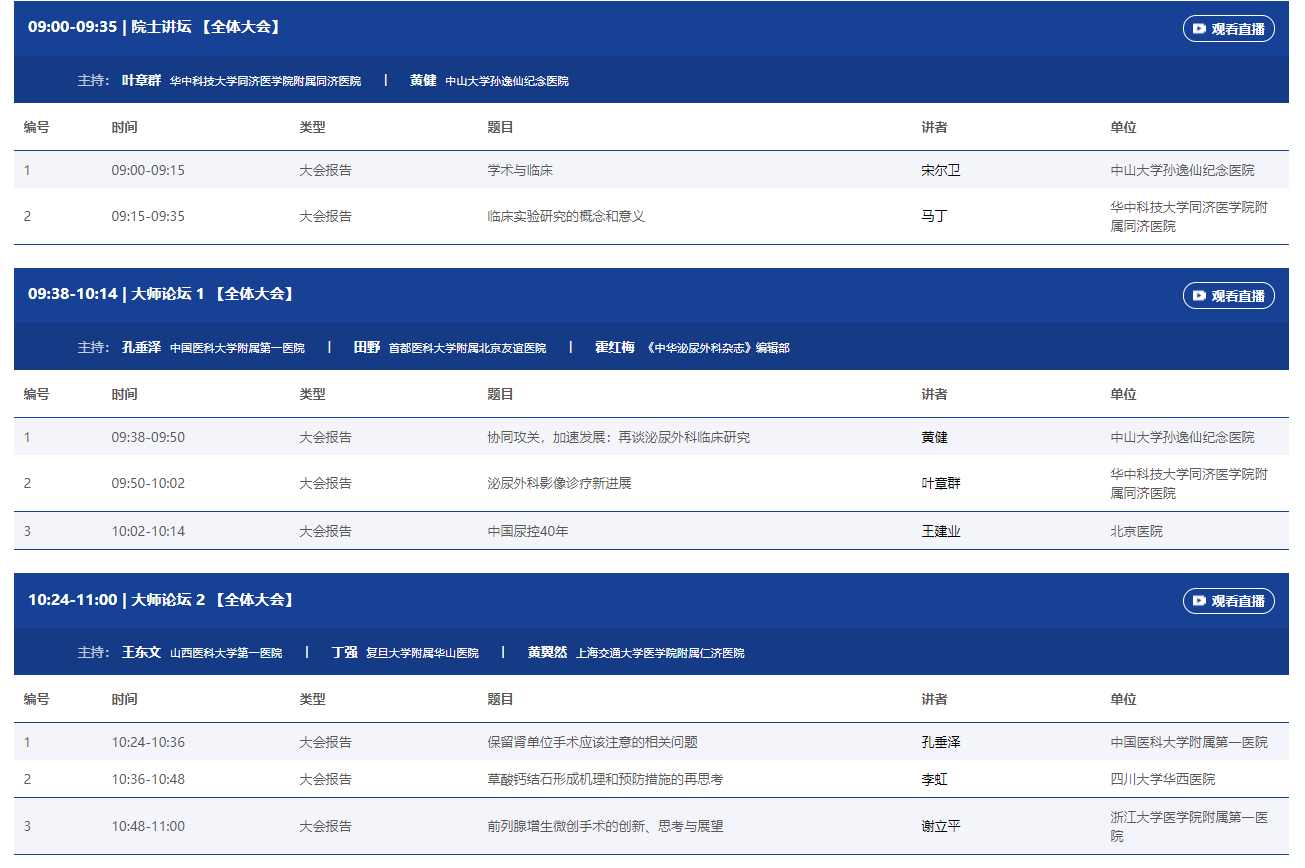
Task: Click talk title 协同攻关,加速发展:再谈泌尿外科临床研究
Action: click(x=618, y=437)
